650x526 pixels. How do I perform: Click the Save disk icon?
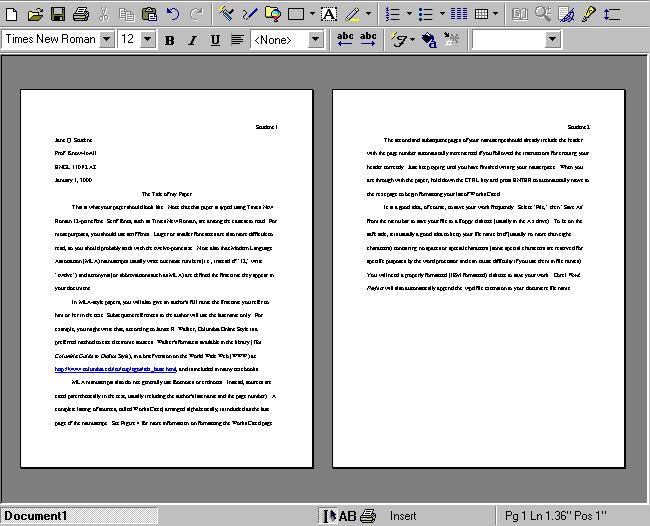tap(58, 14)
